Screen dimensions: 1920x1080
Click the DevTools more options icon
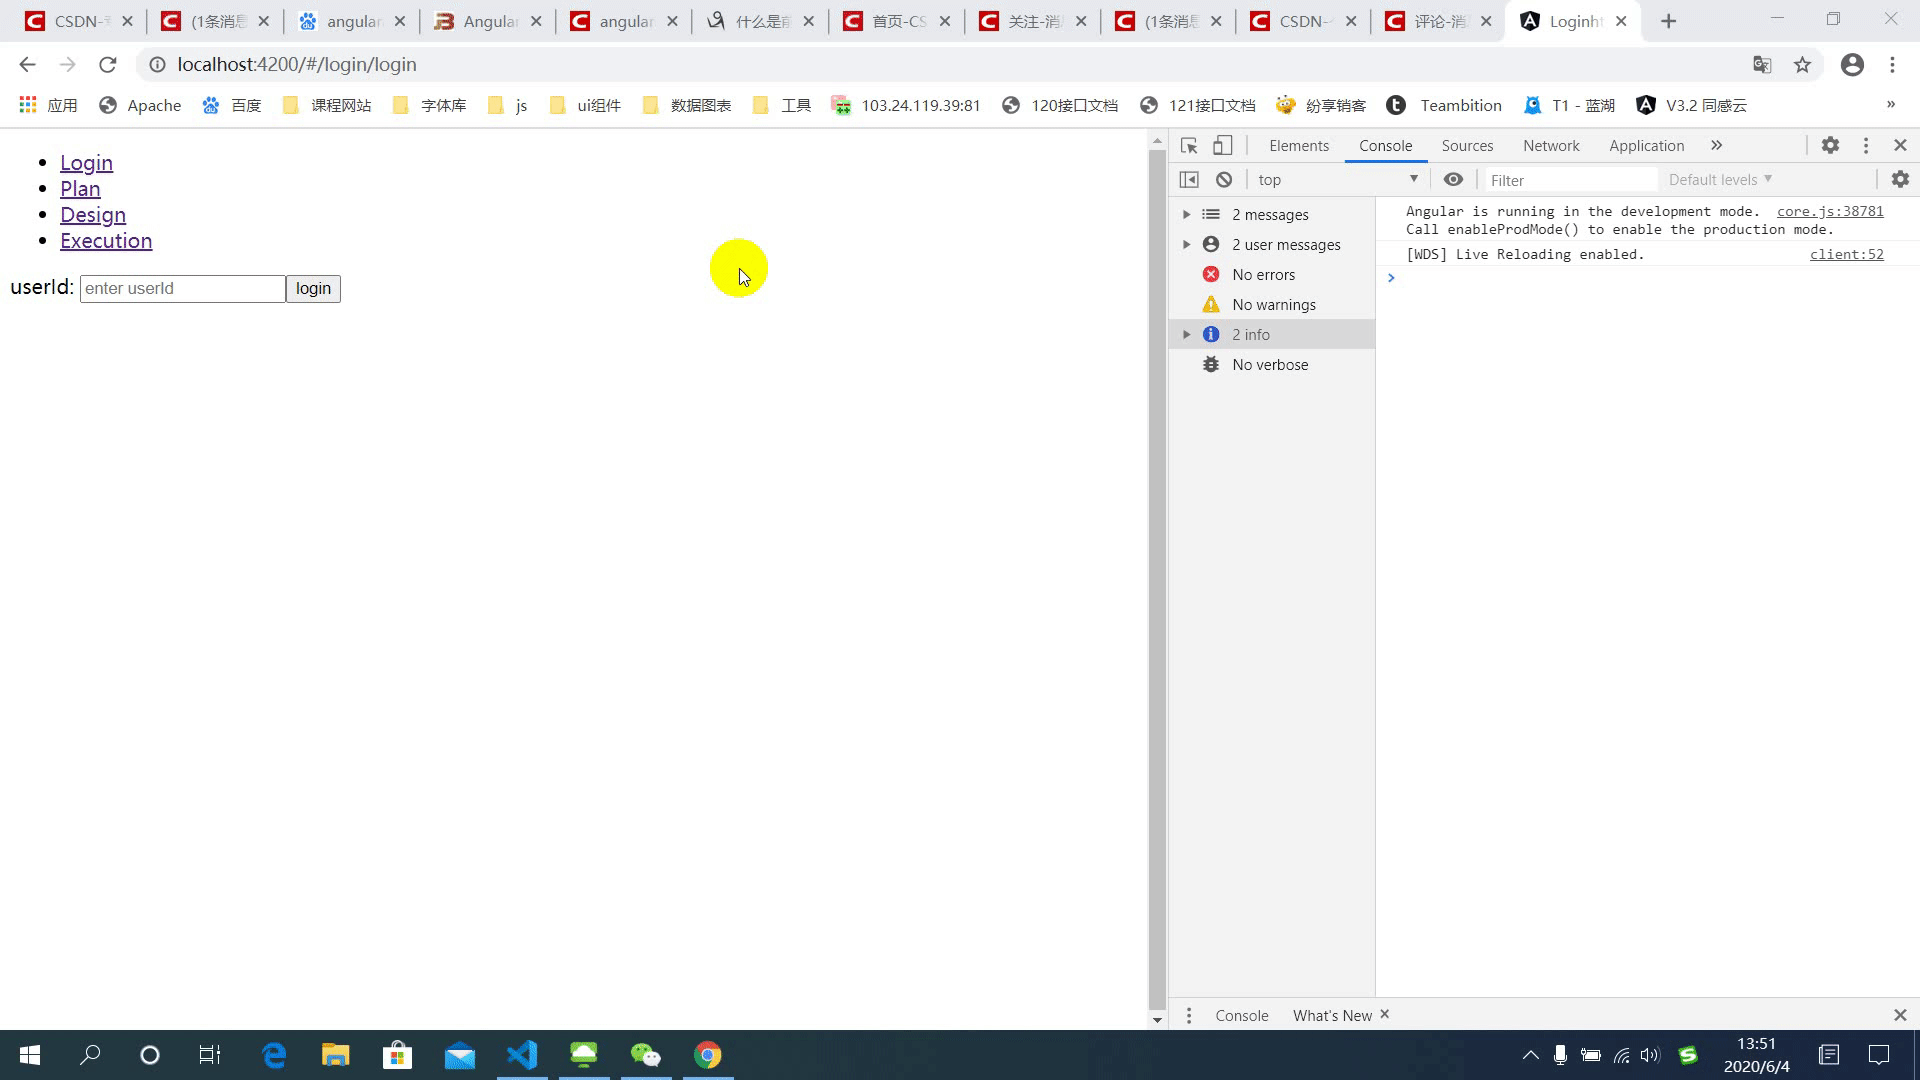(1866, 145)
